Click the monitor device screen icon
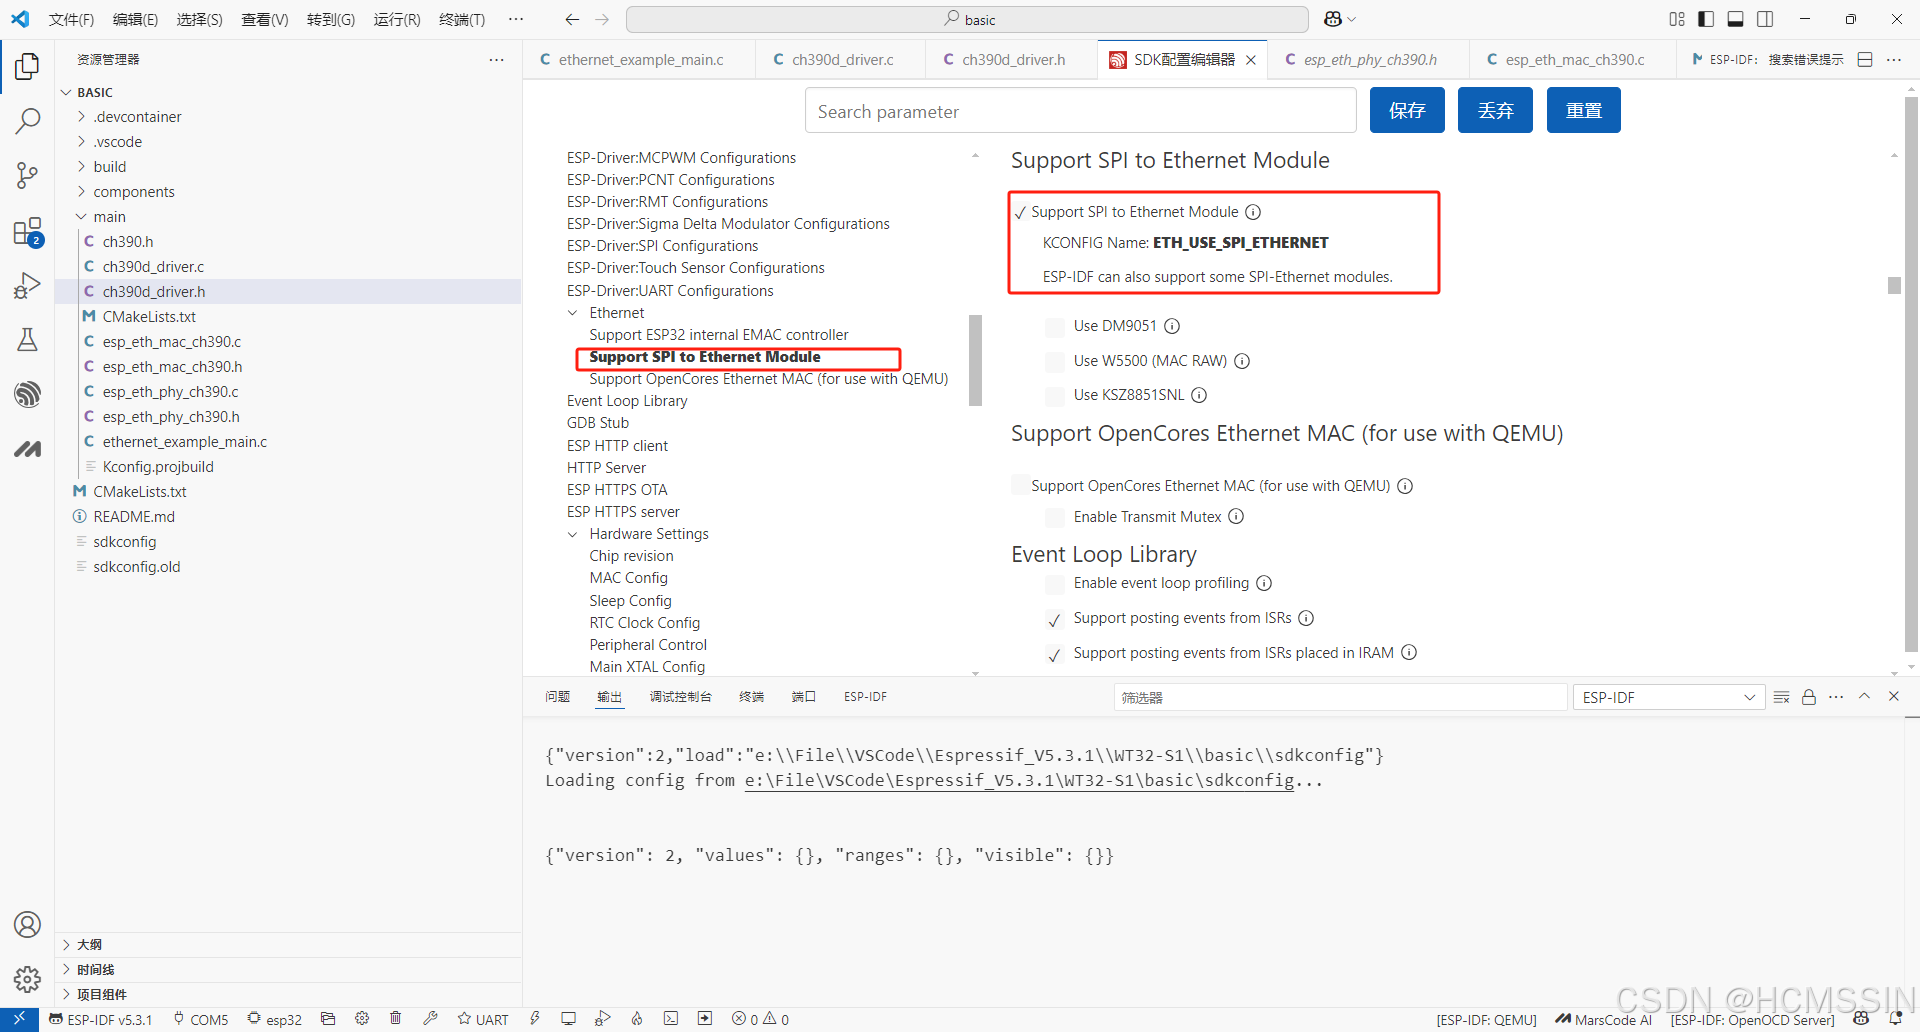Image resolution: width=1920 pixels, height=1032 pixels. [x=568, y=1019]
